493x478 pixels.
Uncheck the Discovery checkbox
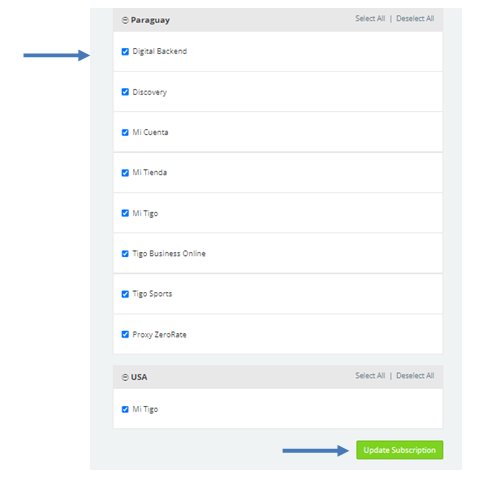coord(125,92)
